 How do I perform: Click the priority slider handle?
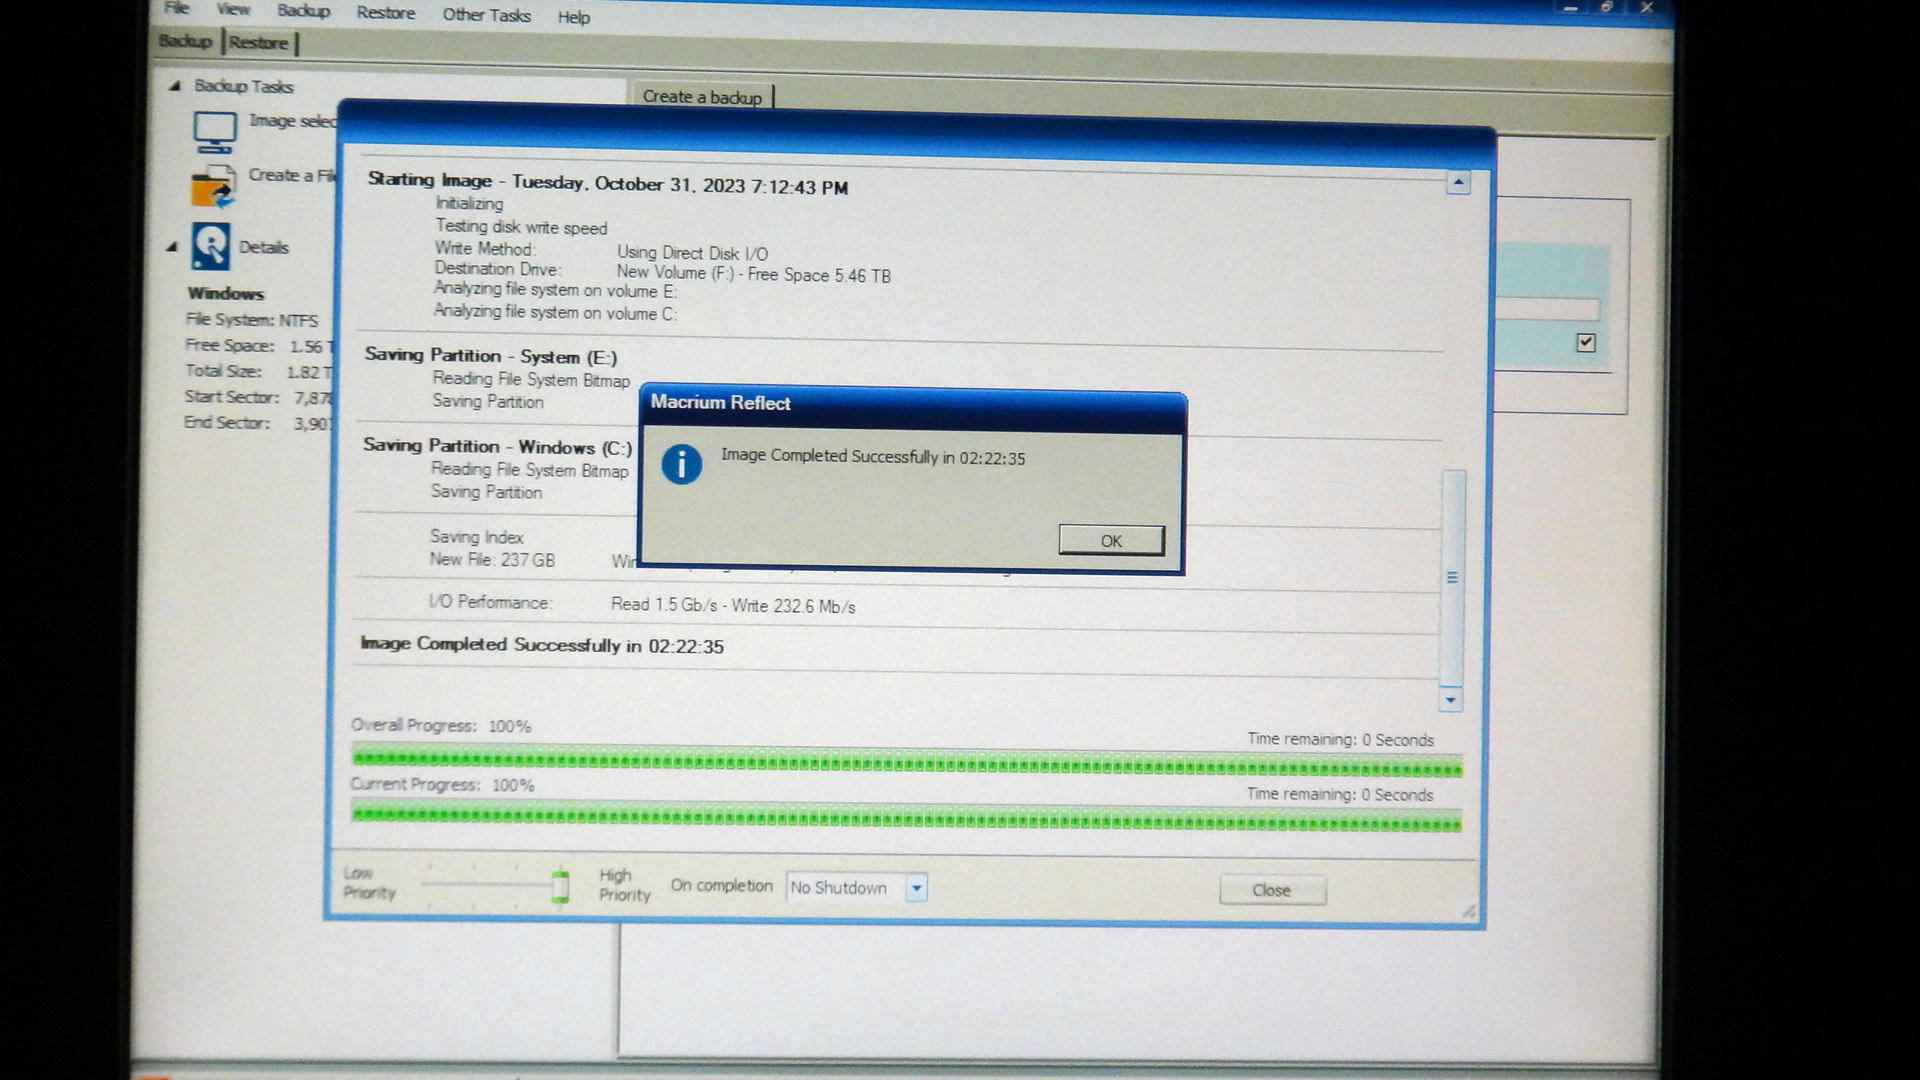[560, 886]
